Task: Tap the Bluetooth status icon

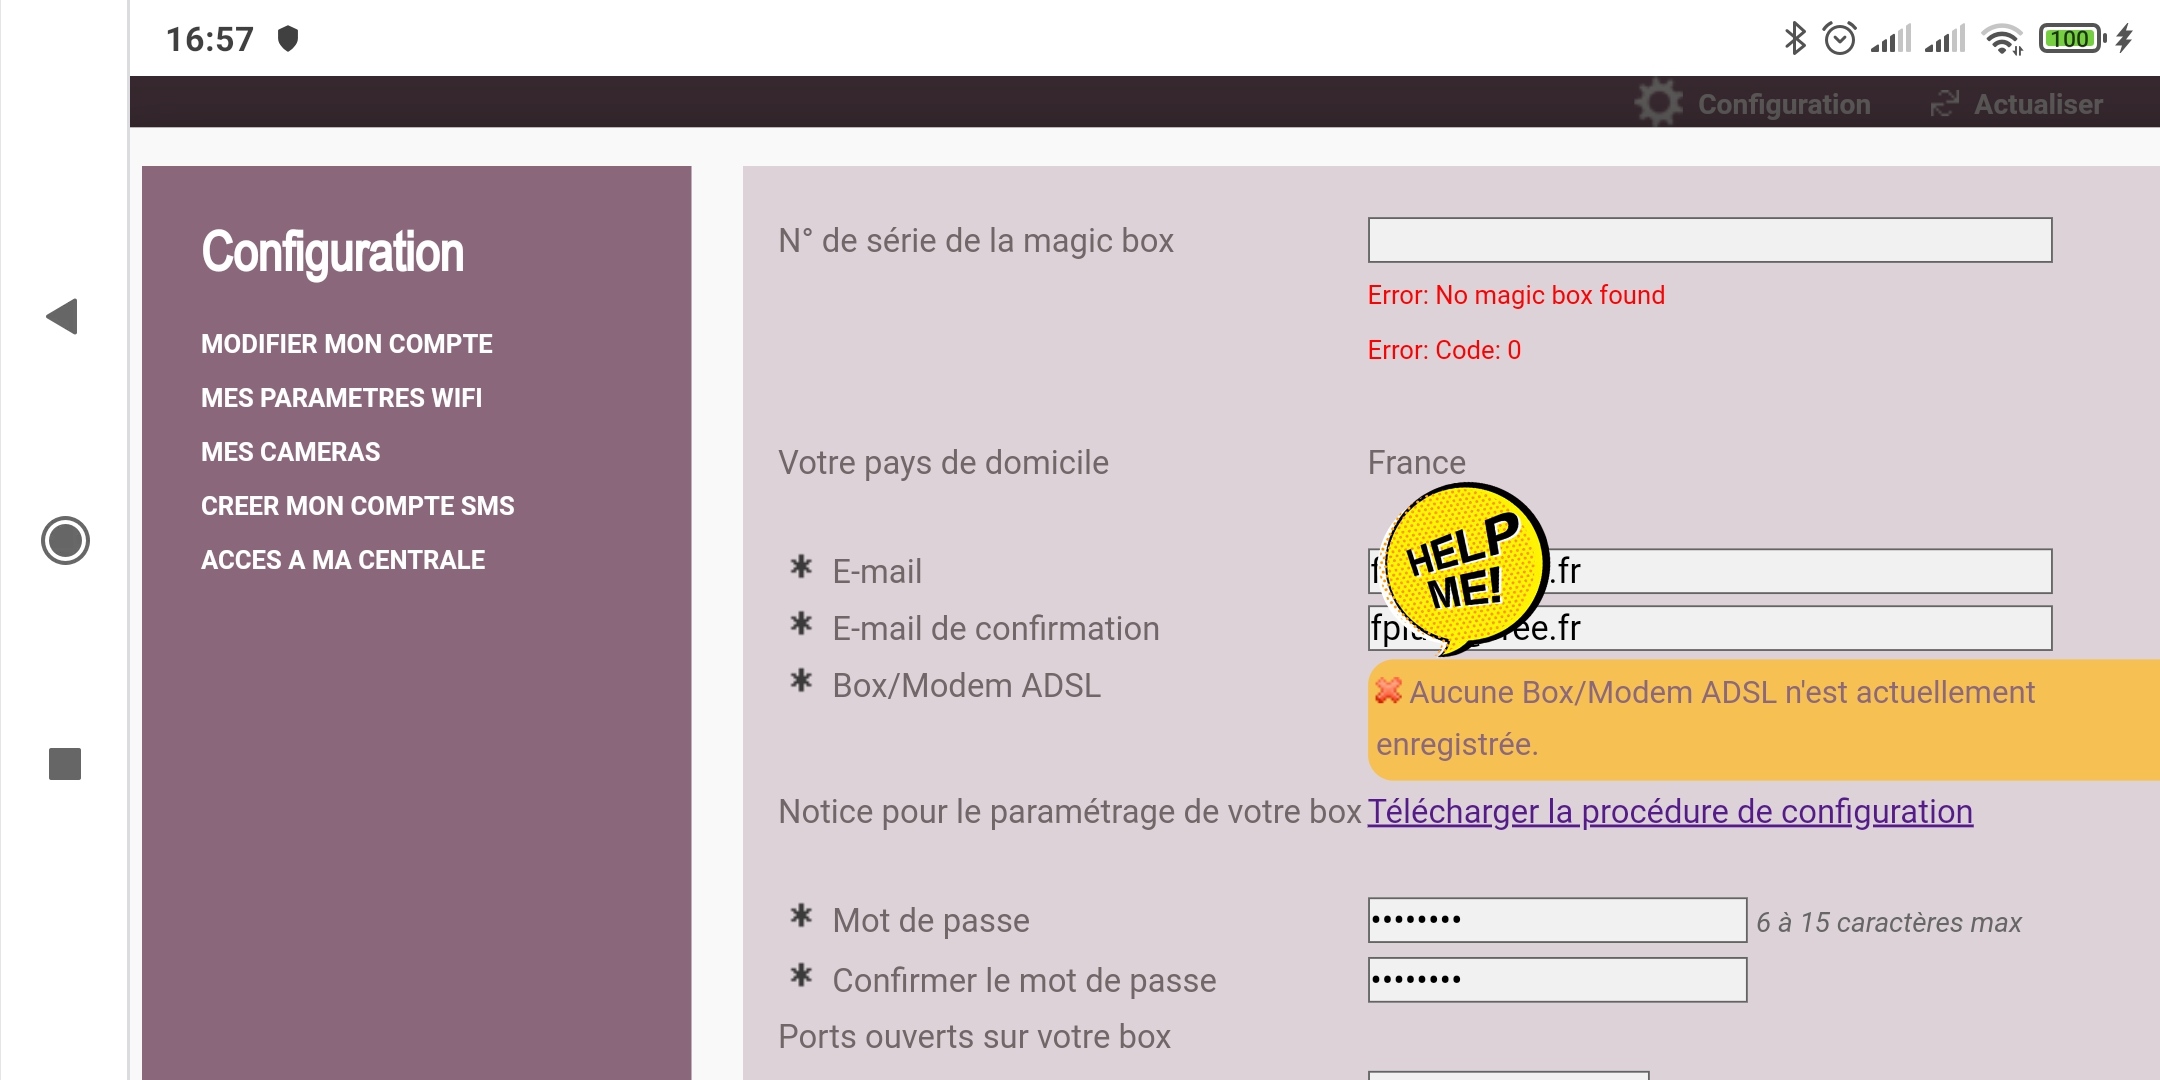Action: click(x=1796, y=39)
